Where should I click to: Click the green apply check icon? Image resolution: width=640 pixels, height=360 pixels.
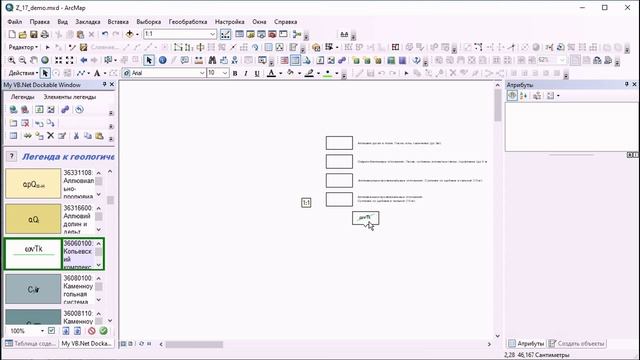tap(104, 331)
